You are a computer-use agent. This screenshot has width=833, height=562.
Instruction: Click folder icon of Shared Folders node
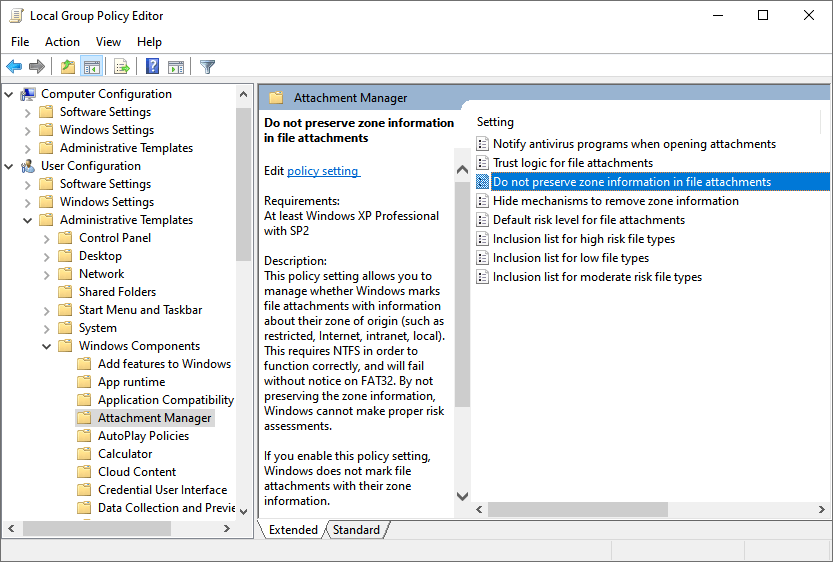click(x=65, y=292)
